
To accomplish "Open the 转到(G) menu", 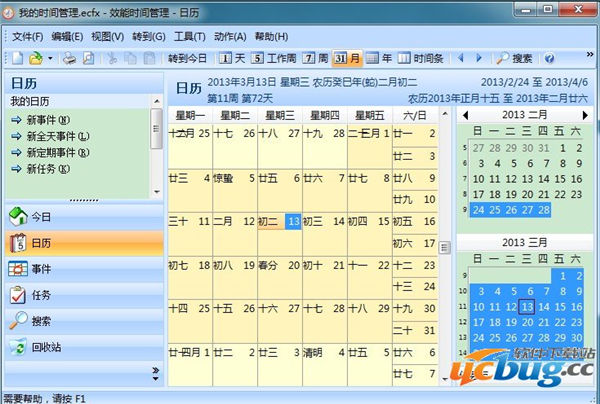I will [149, 37].
